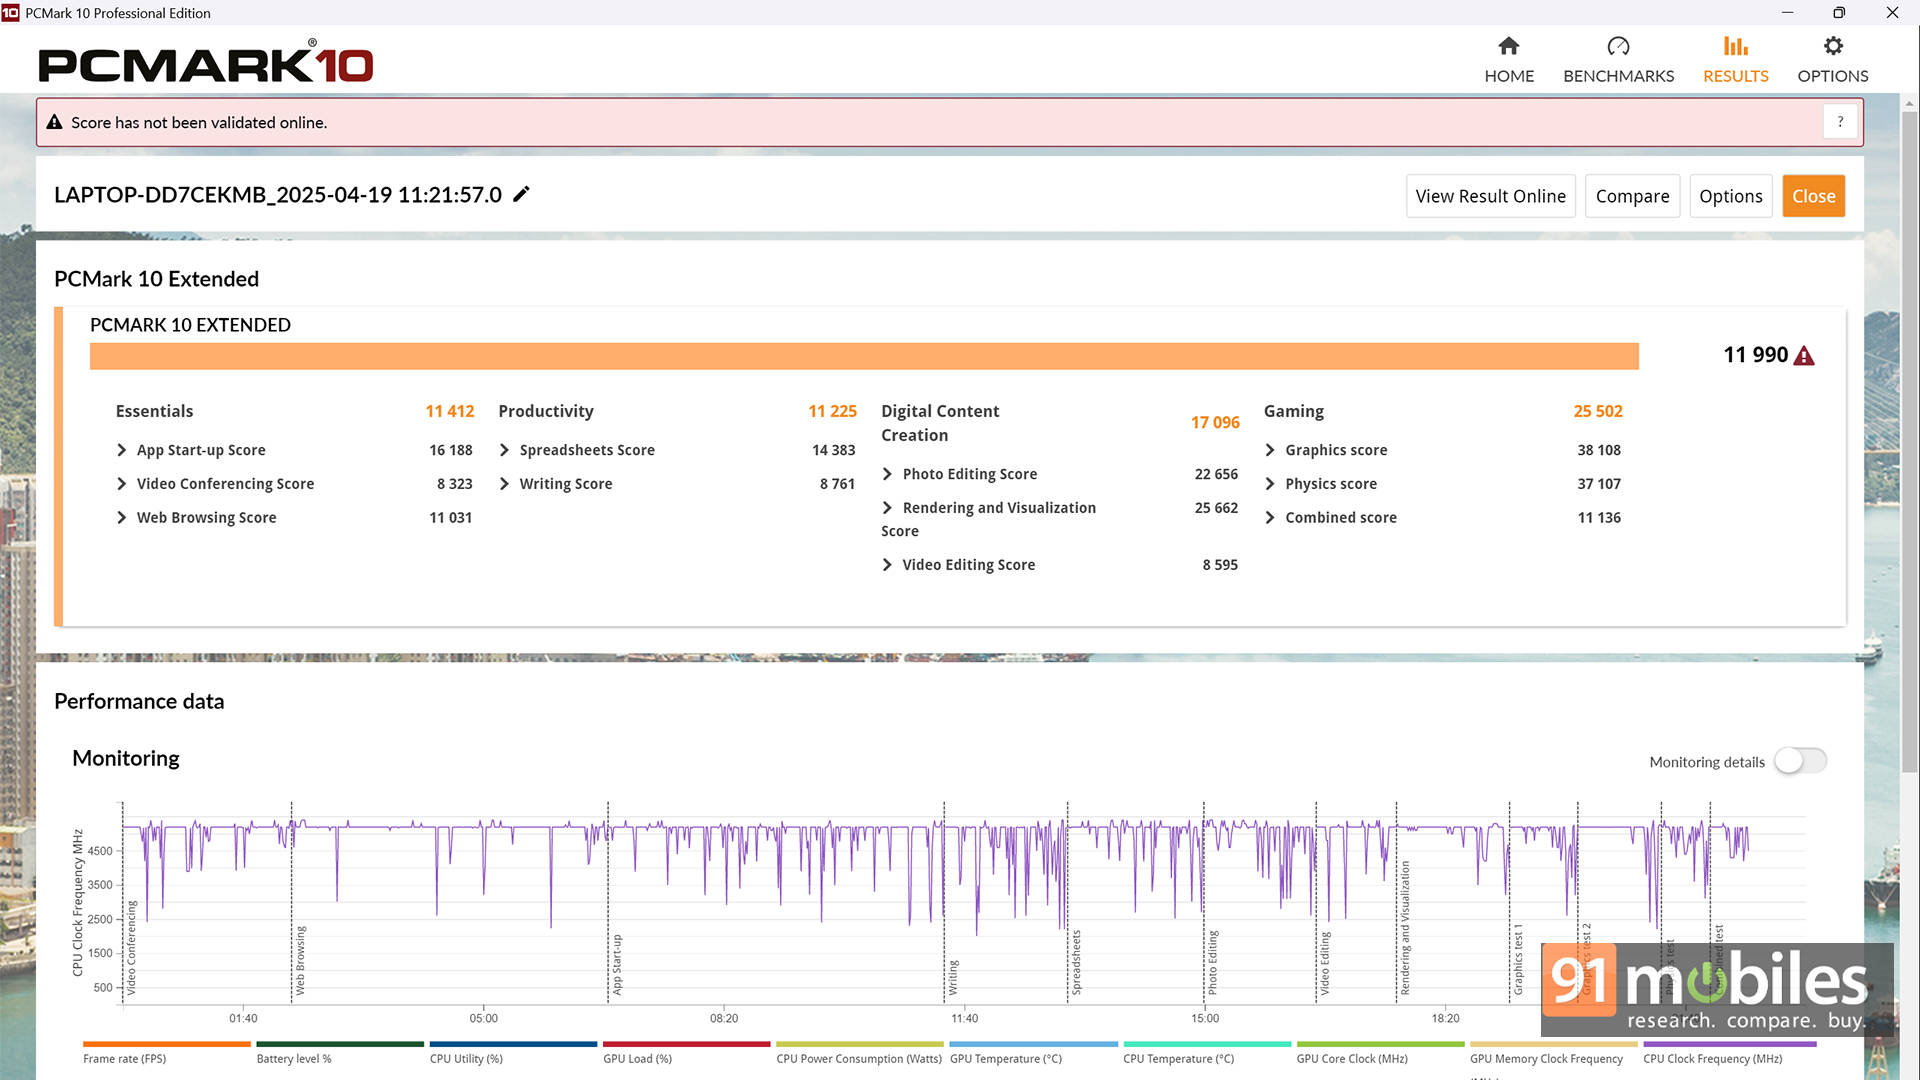1920x1080 pixels.
Task: Click PCMark 10 app icon in title bar
Action: click(x=11, y=13)
